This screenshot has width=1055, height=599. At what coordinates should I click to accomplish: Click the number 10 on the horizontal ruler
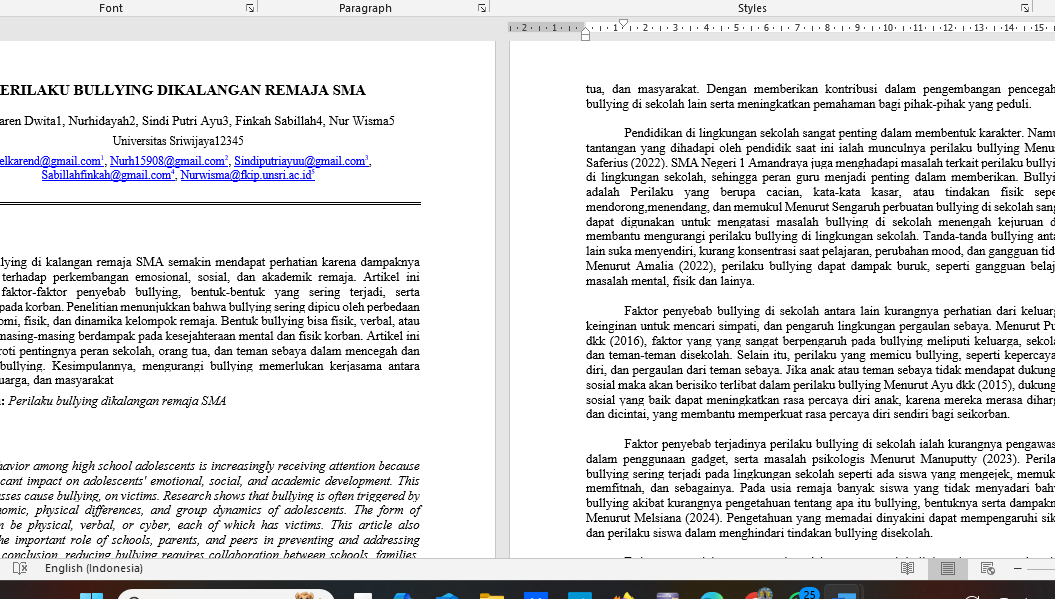pyautogui.click(x=888, y=28)
